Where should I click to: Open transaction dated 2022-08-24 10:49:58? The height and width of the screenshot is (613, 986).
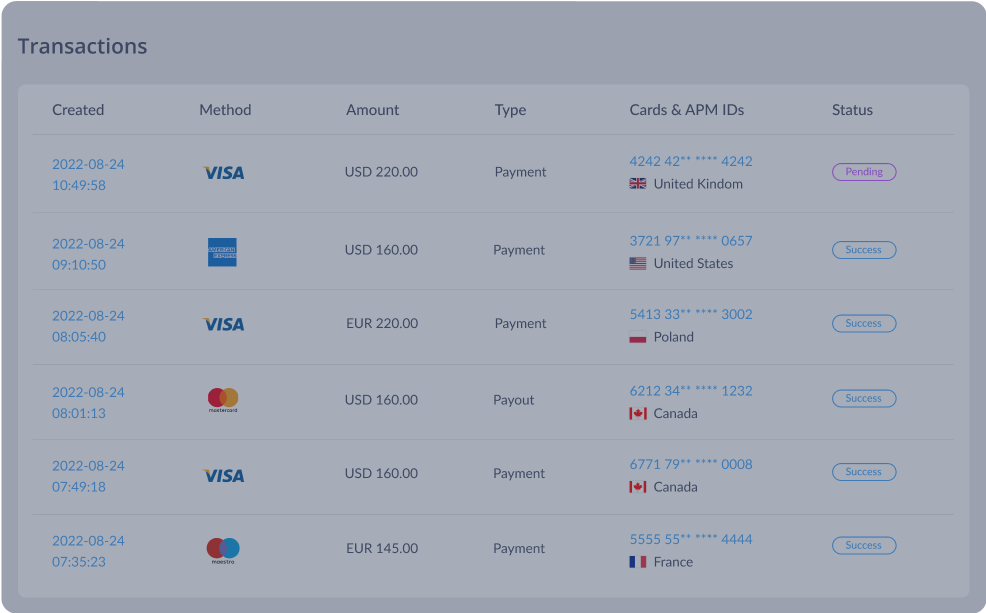click(x=88, y=172)
